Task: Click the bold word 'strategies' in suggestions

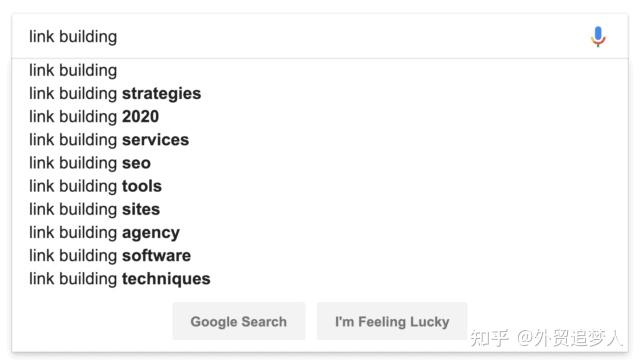Action: point(162,93)
